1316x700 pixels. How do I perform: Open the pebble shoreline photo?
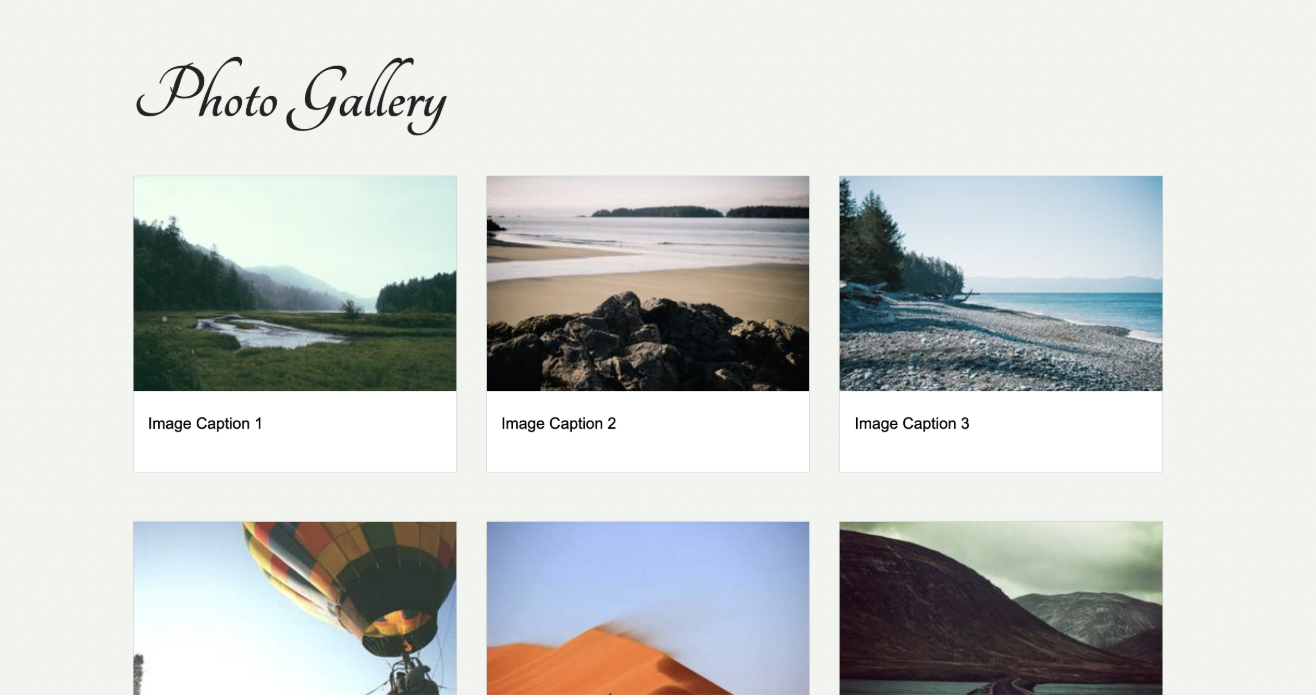click(1001, 284)
